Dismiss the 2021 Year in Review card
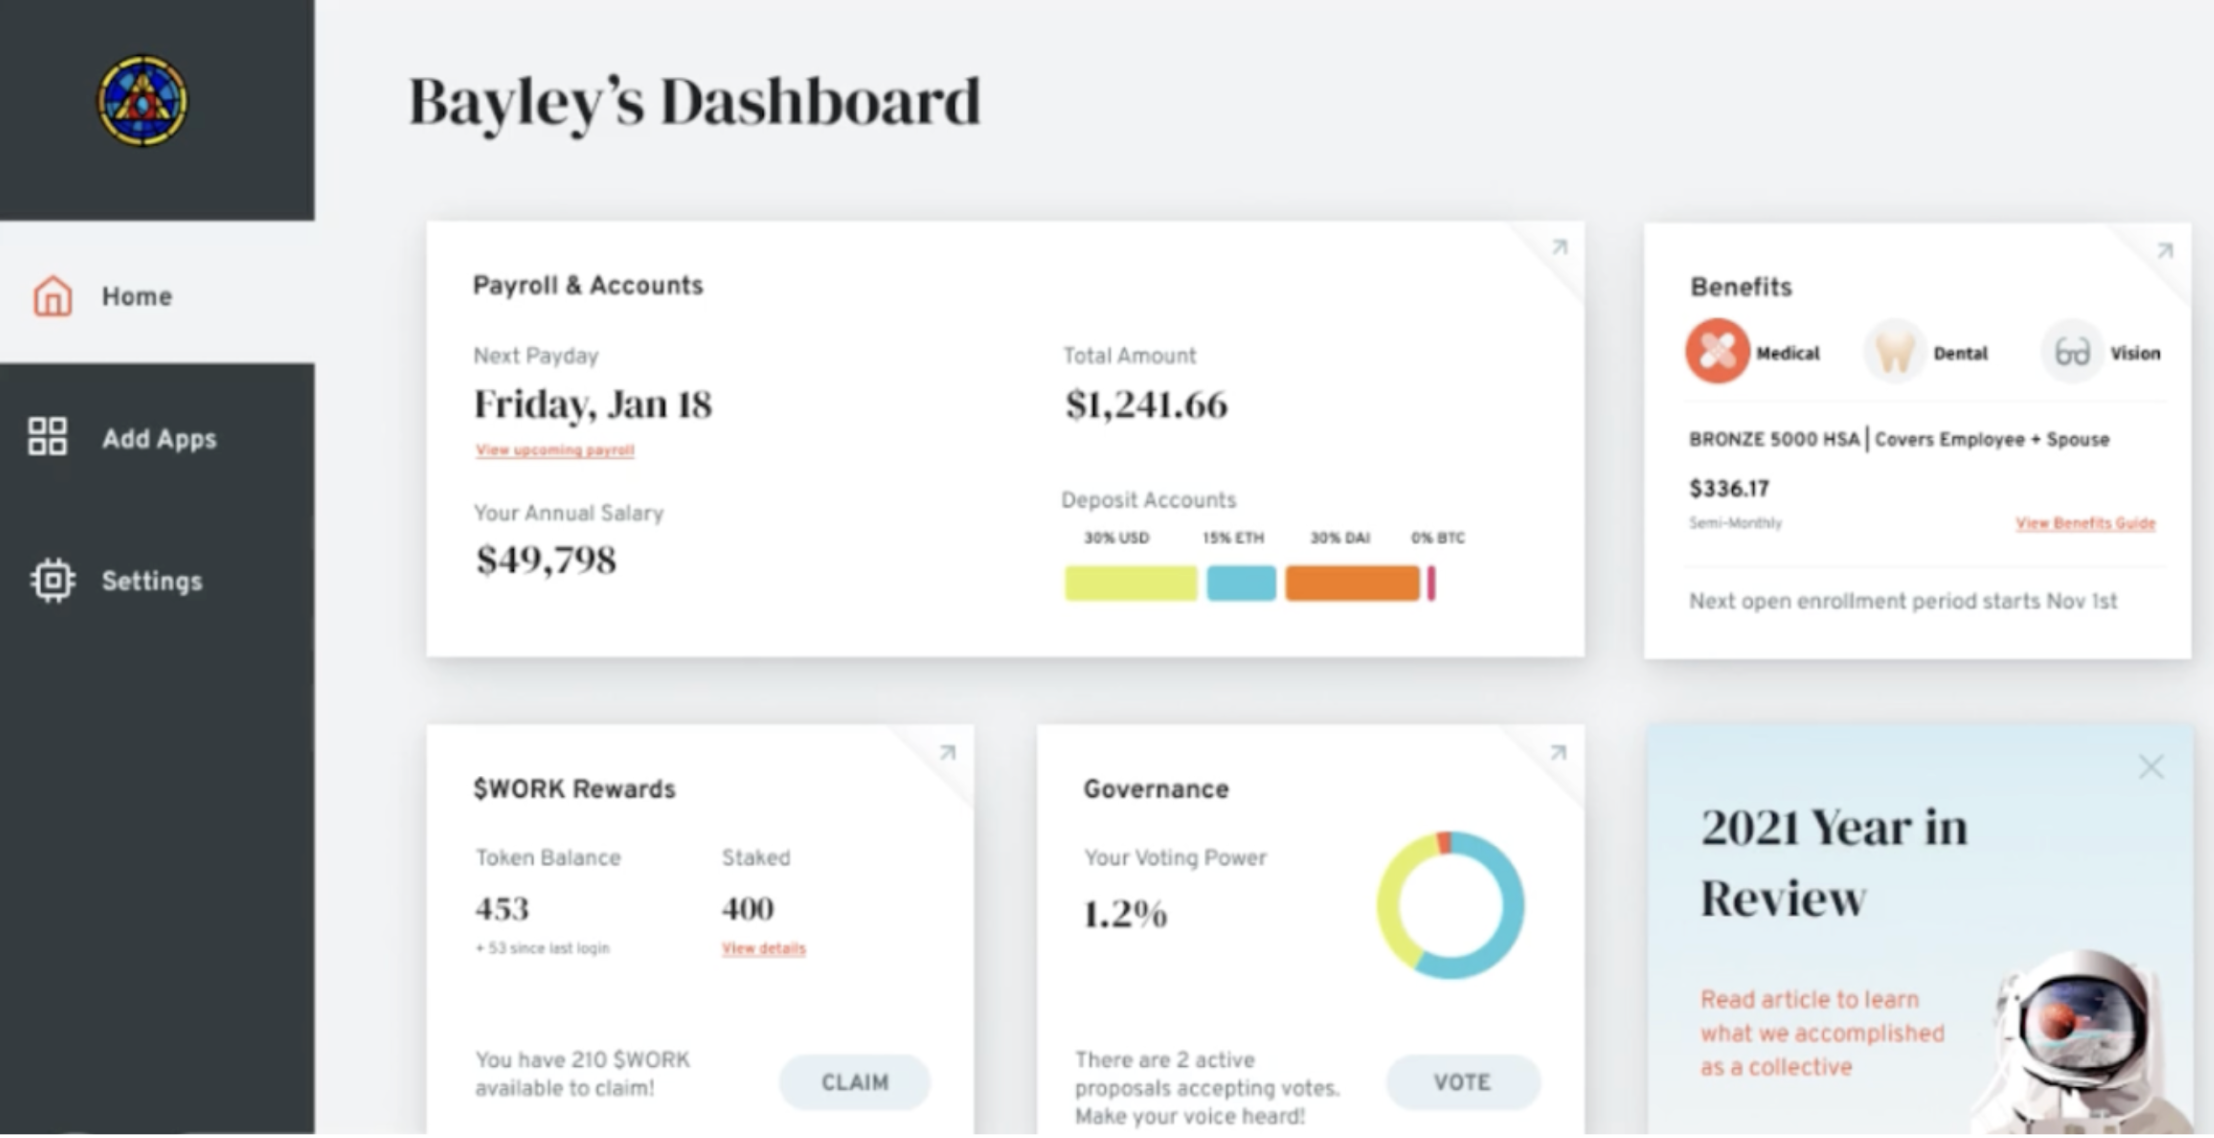 (2150, 767)
